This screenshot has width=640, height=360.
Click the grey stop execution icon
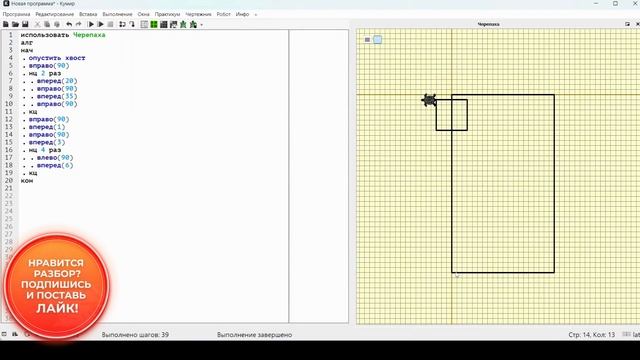point(110,24)
